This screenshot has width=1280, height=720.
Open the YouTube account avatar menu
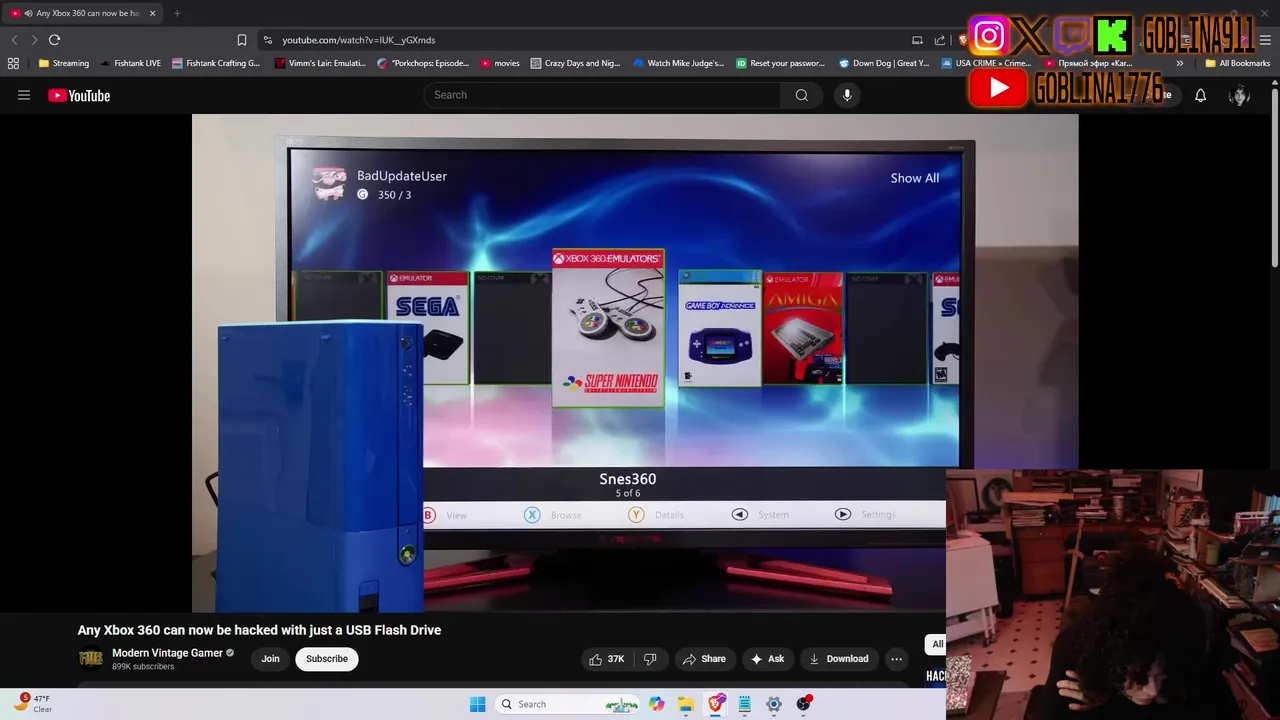click(1239, 95)
